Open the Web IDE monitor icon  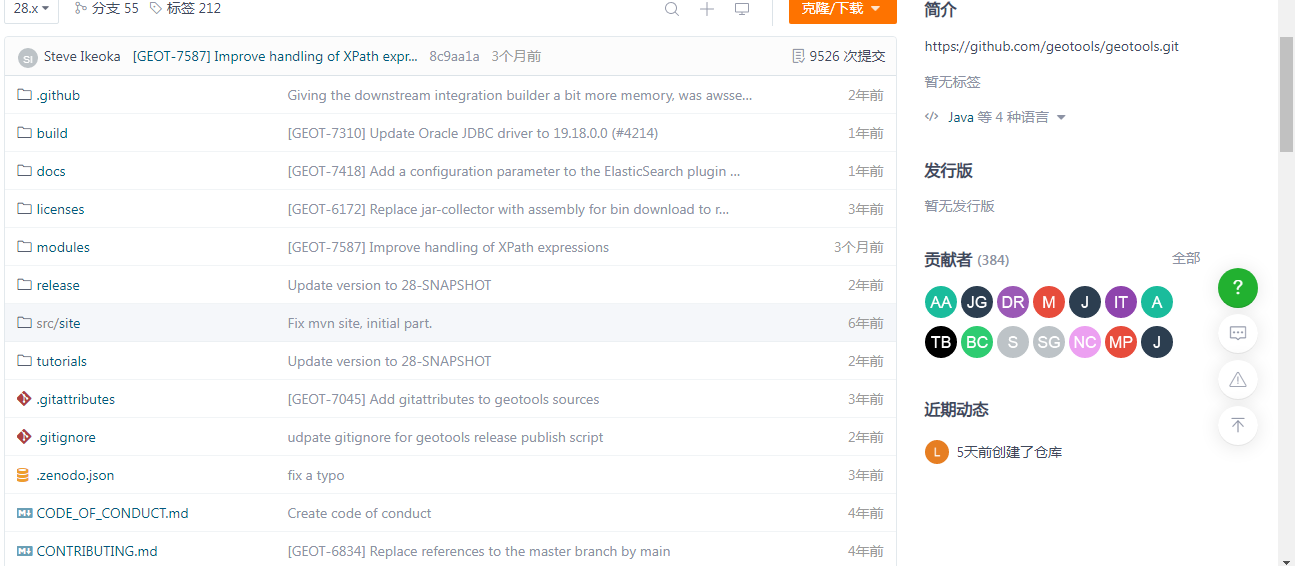coord(742,9)
